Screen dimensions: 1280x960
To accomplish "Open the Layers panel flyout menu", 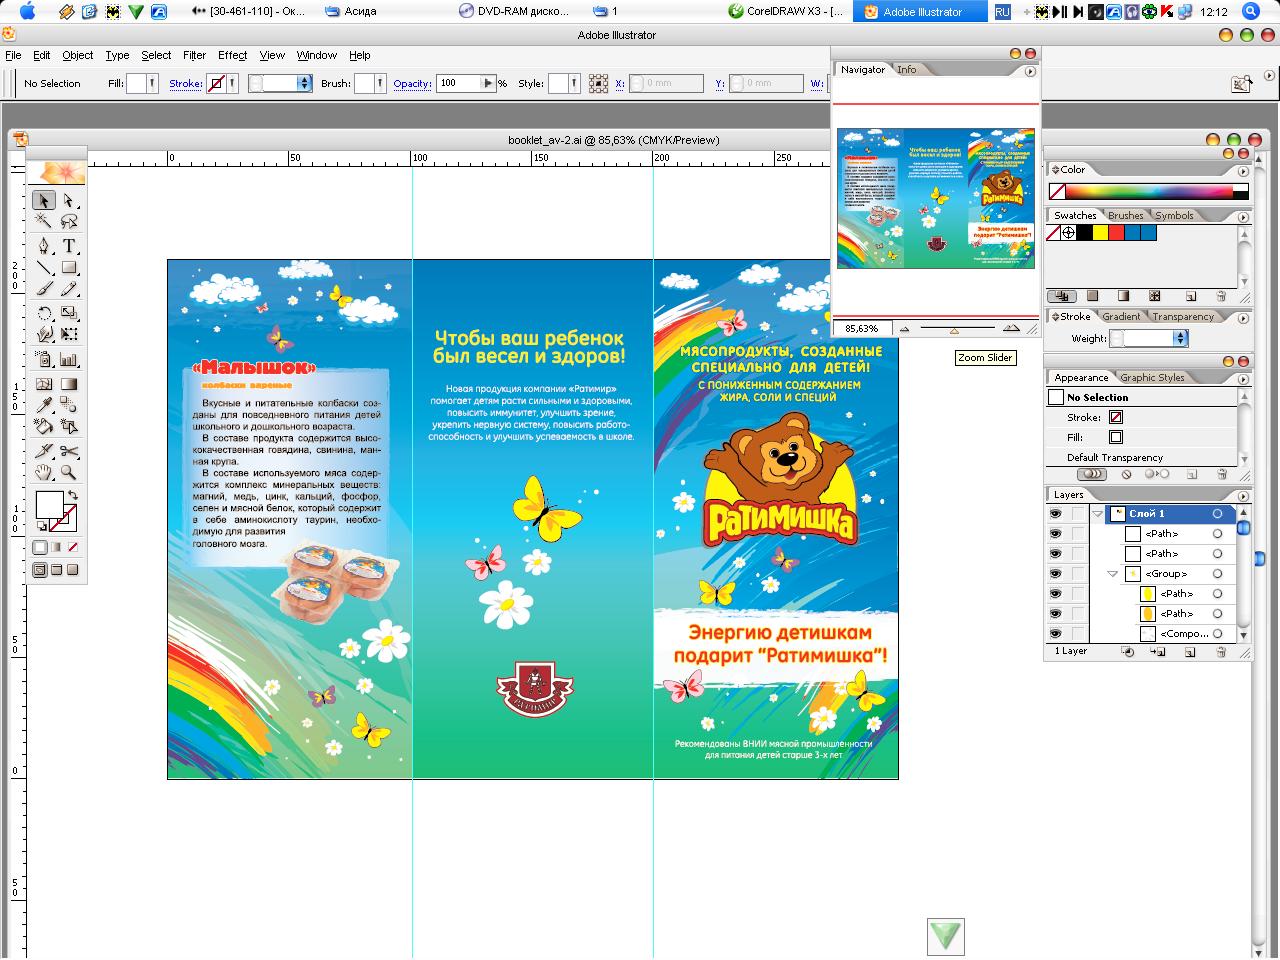I will (1244, 495).
